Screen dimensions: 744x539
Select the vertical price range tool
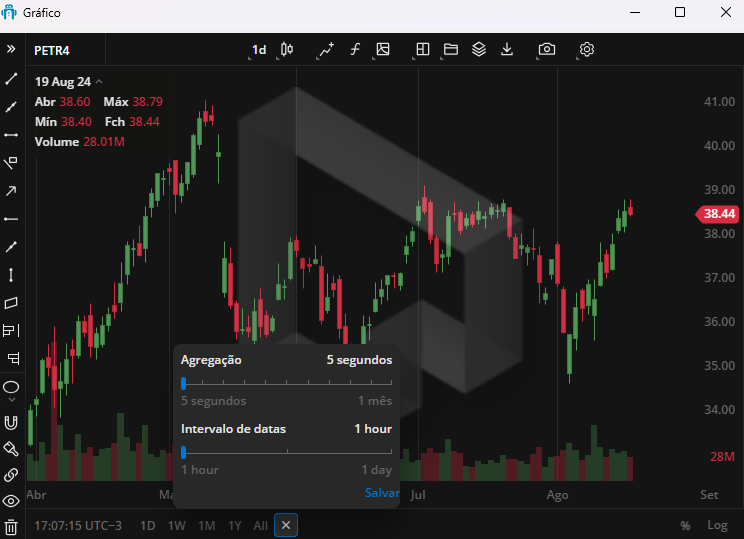[x=11, y=275]
